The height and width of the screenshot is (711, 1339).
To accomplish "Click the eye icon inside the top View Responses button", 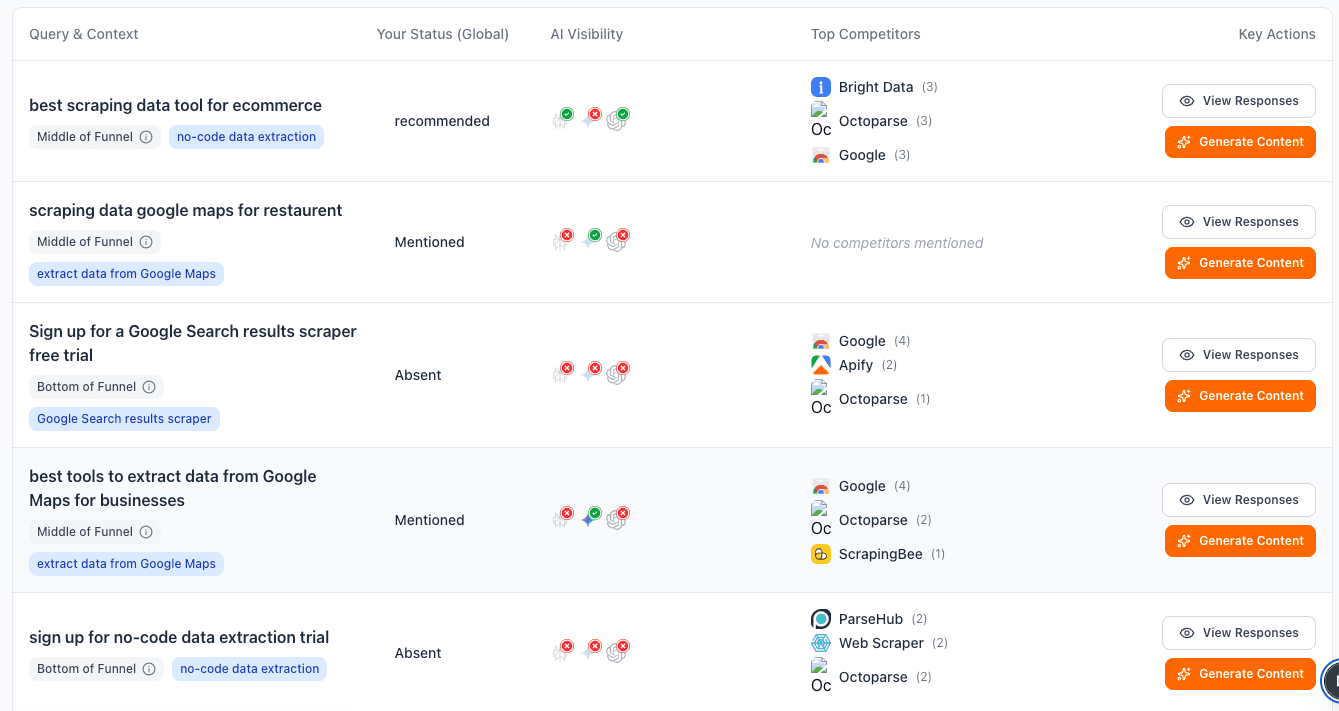I will 1185,101.
